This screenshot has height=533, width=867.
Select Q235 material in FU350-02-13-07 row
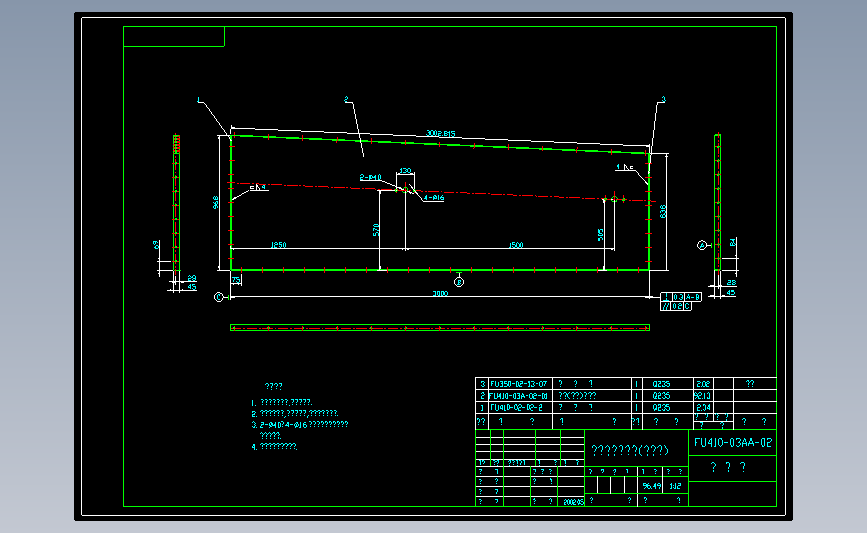pyautogui.click(x=661, y=384)
